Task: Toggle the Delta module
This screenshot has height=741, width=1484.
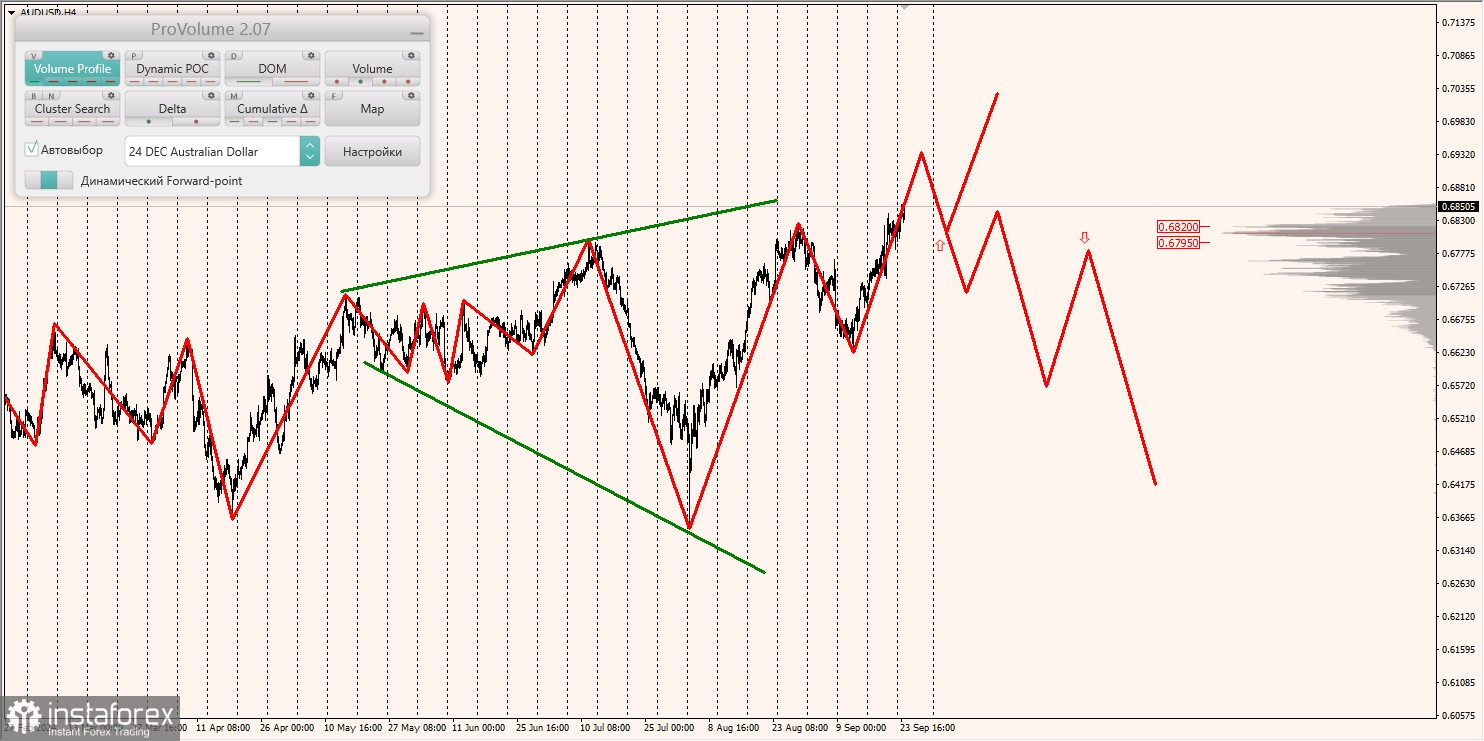Action: tap(172, 109)
